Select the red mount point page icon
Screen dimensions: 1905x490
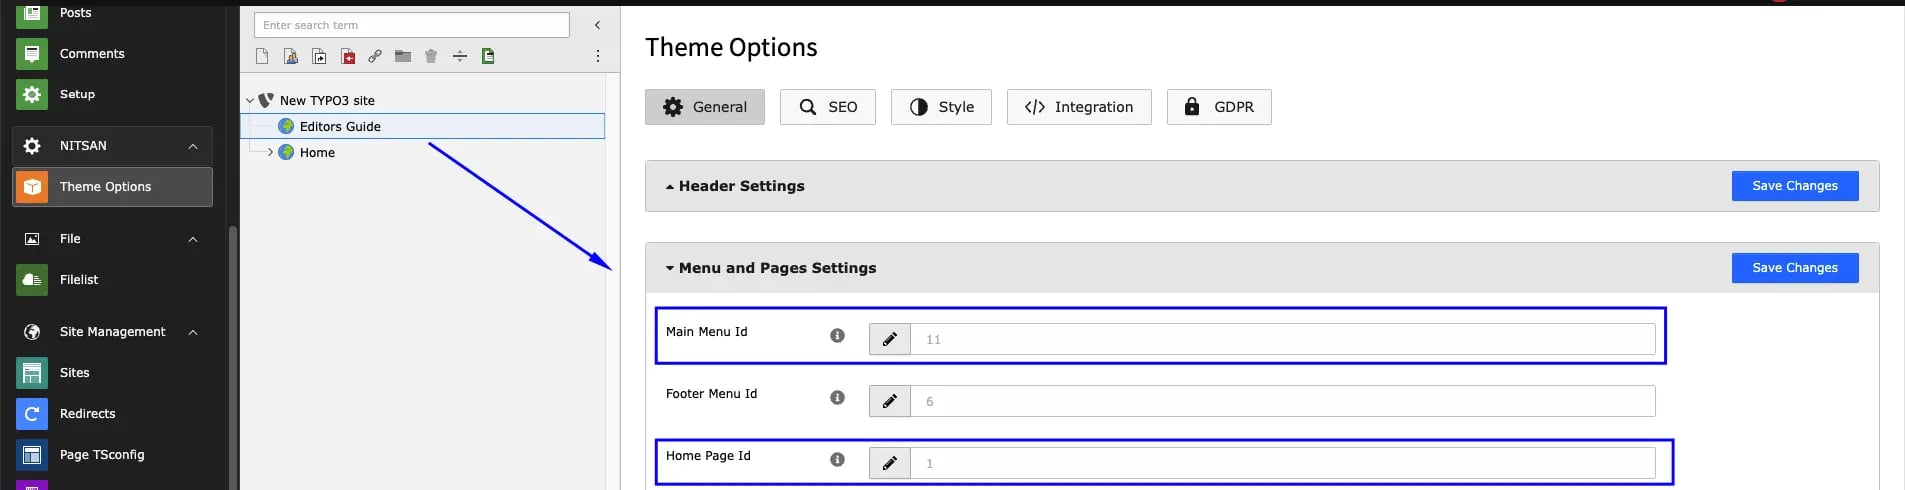point(348,56)
